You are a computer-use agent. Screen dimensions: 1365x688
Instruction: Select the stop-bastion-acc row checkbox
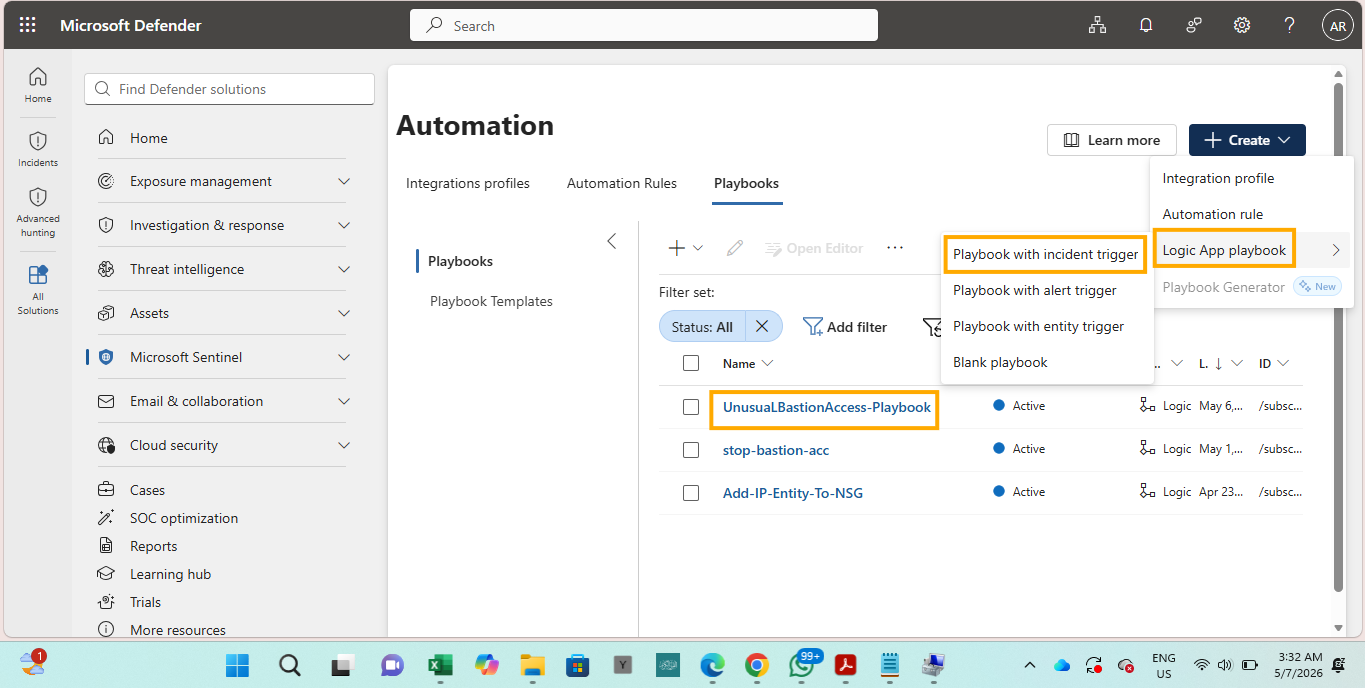pos(691,450)
